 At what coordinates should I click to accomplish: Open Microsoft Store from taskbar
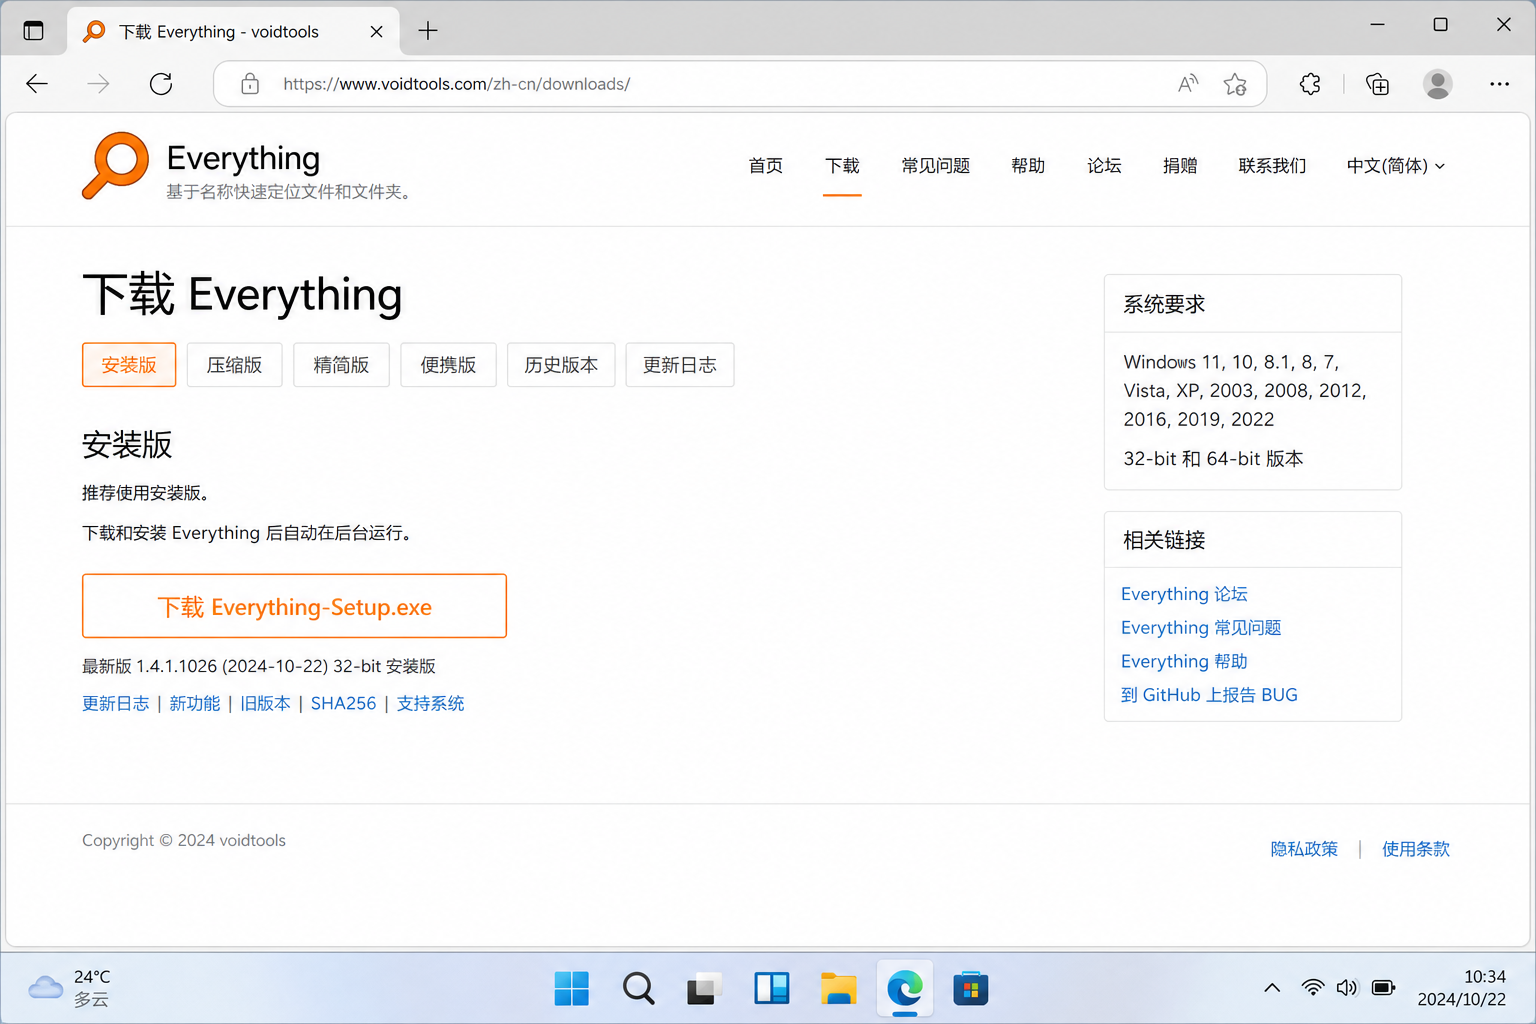click(x=971, y=989)
